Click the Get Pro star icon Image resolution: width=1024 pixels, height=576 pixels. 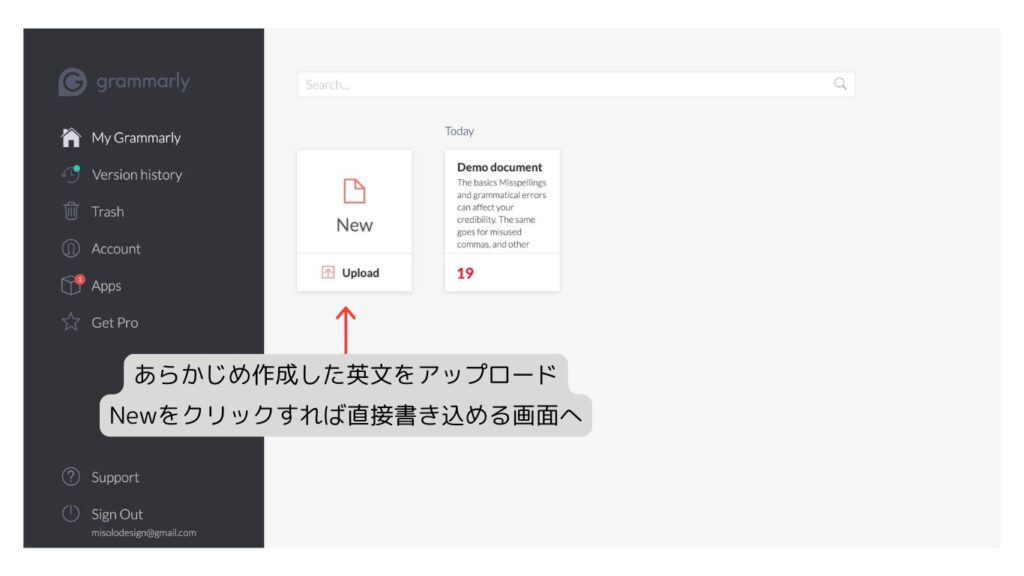tap(71, 322)
